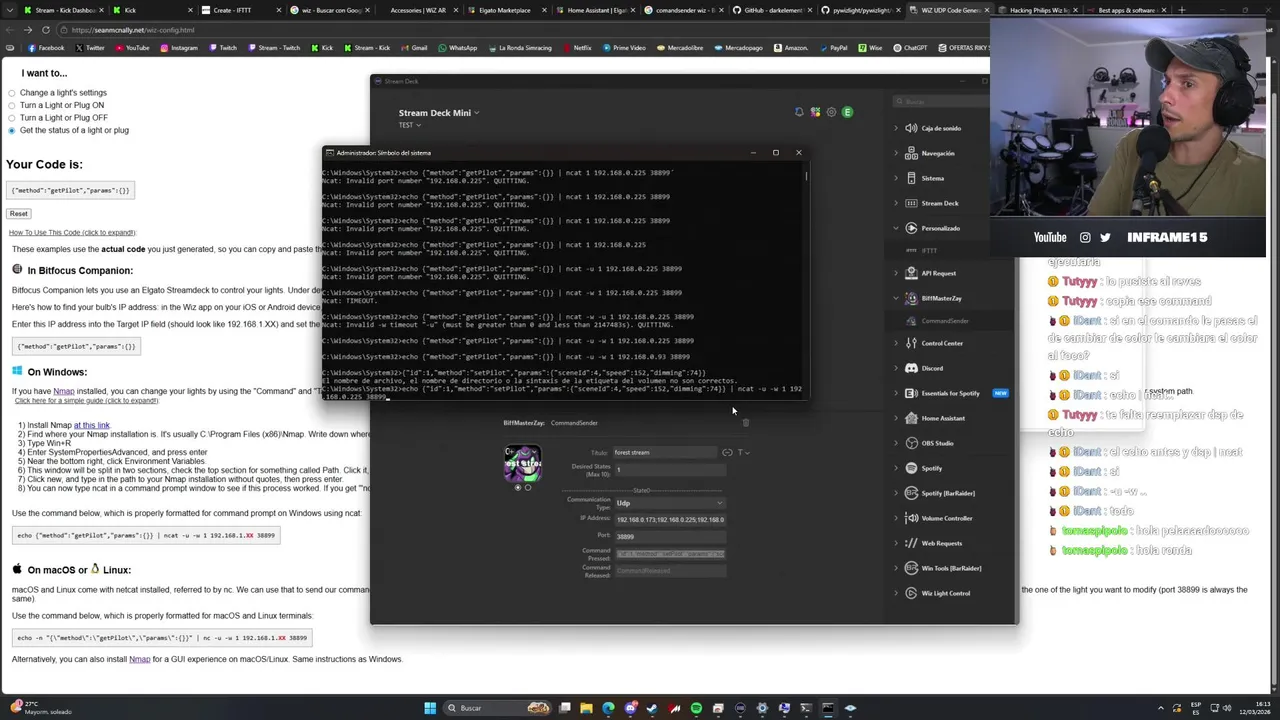Image resolution: width=1280 pixels, height=720 pixels.
Task: Click the Discord plugin icon
Action: click(911, 368)
